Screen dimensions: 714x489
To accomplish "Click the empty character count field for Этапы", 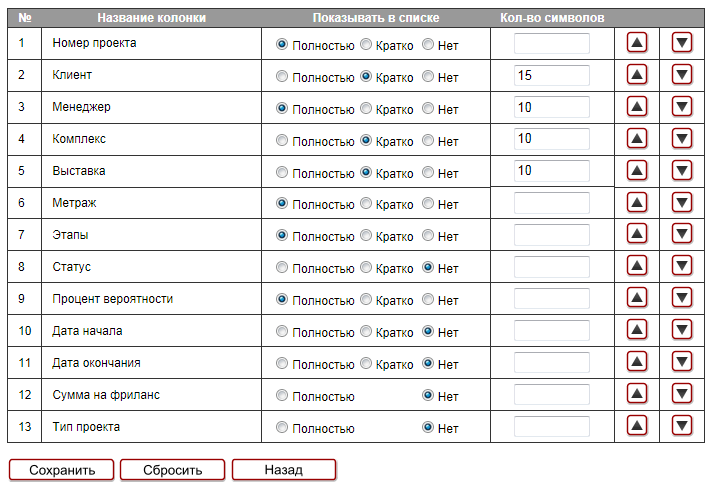I will tap(551, 236).
